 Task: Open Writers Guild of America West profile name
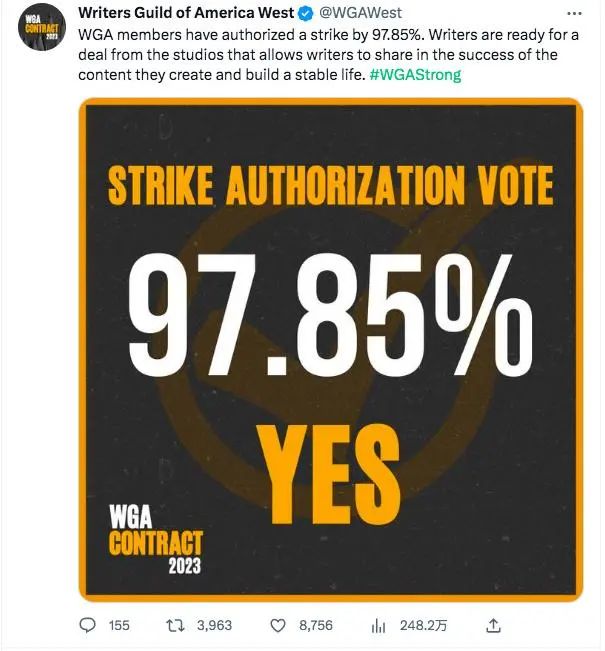pyautogui.click(x=186, y=14)
